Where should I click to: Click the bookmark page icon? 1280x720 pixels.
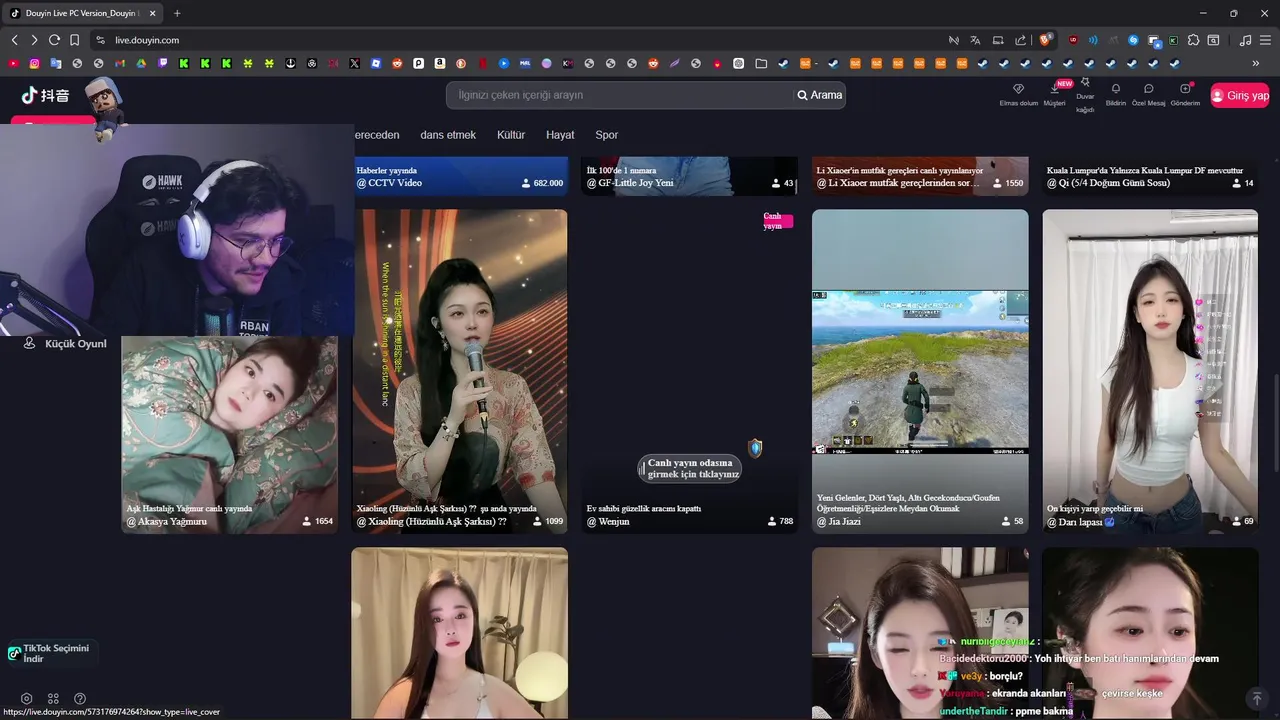74,40
